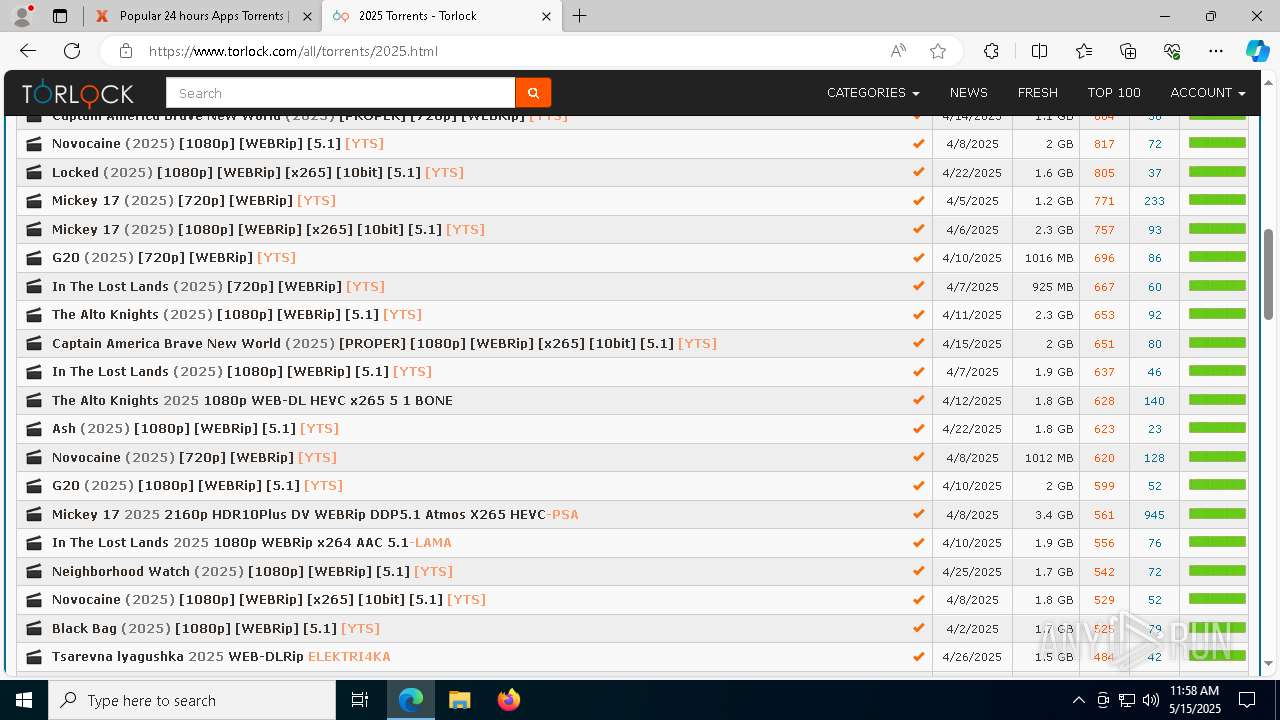The width and height of the screenshot is (1280, 720).
Task: Click the page vertical scrollbar thumb
Action: click(1269, 274)
